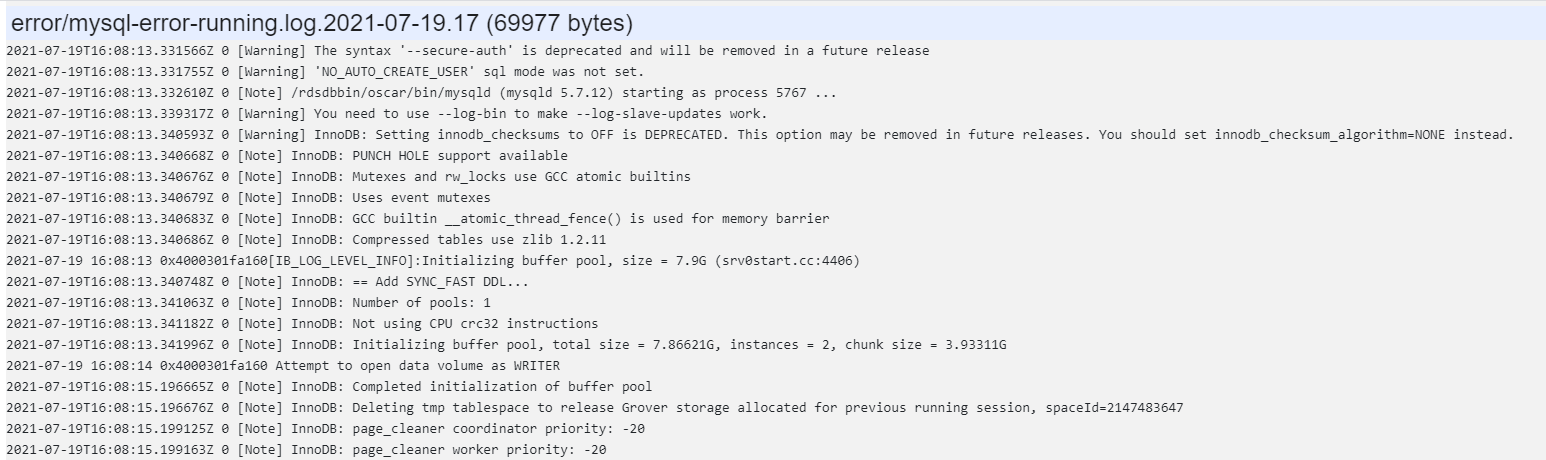This screenshot has width=1546, height=460.
Task: Select the buffer pool total size 7.86621G line
Action: point(506,345)
